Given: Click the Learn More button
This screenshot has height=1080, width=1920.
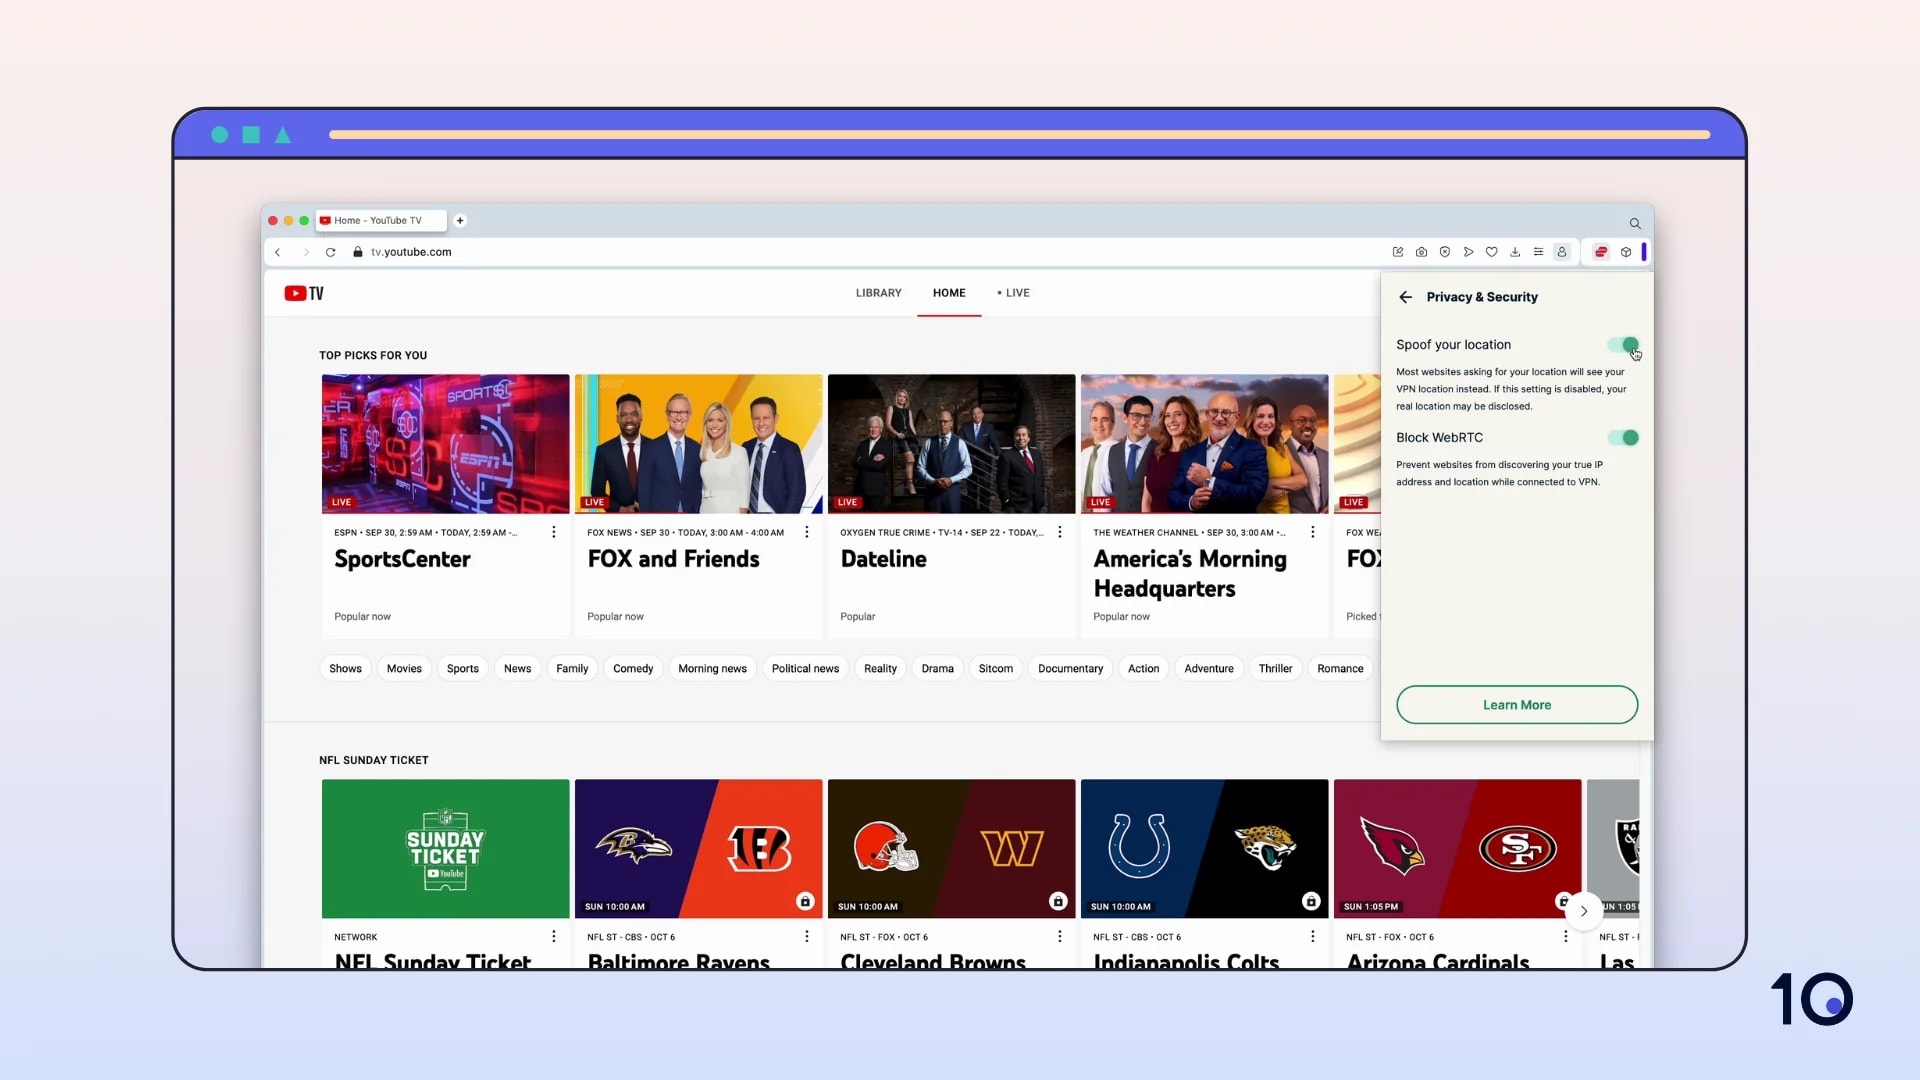Looking at the screenshot, I should 1517,705.
